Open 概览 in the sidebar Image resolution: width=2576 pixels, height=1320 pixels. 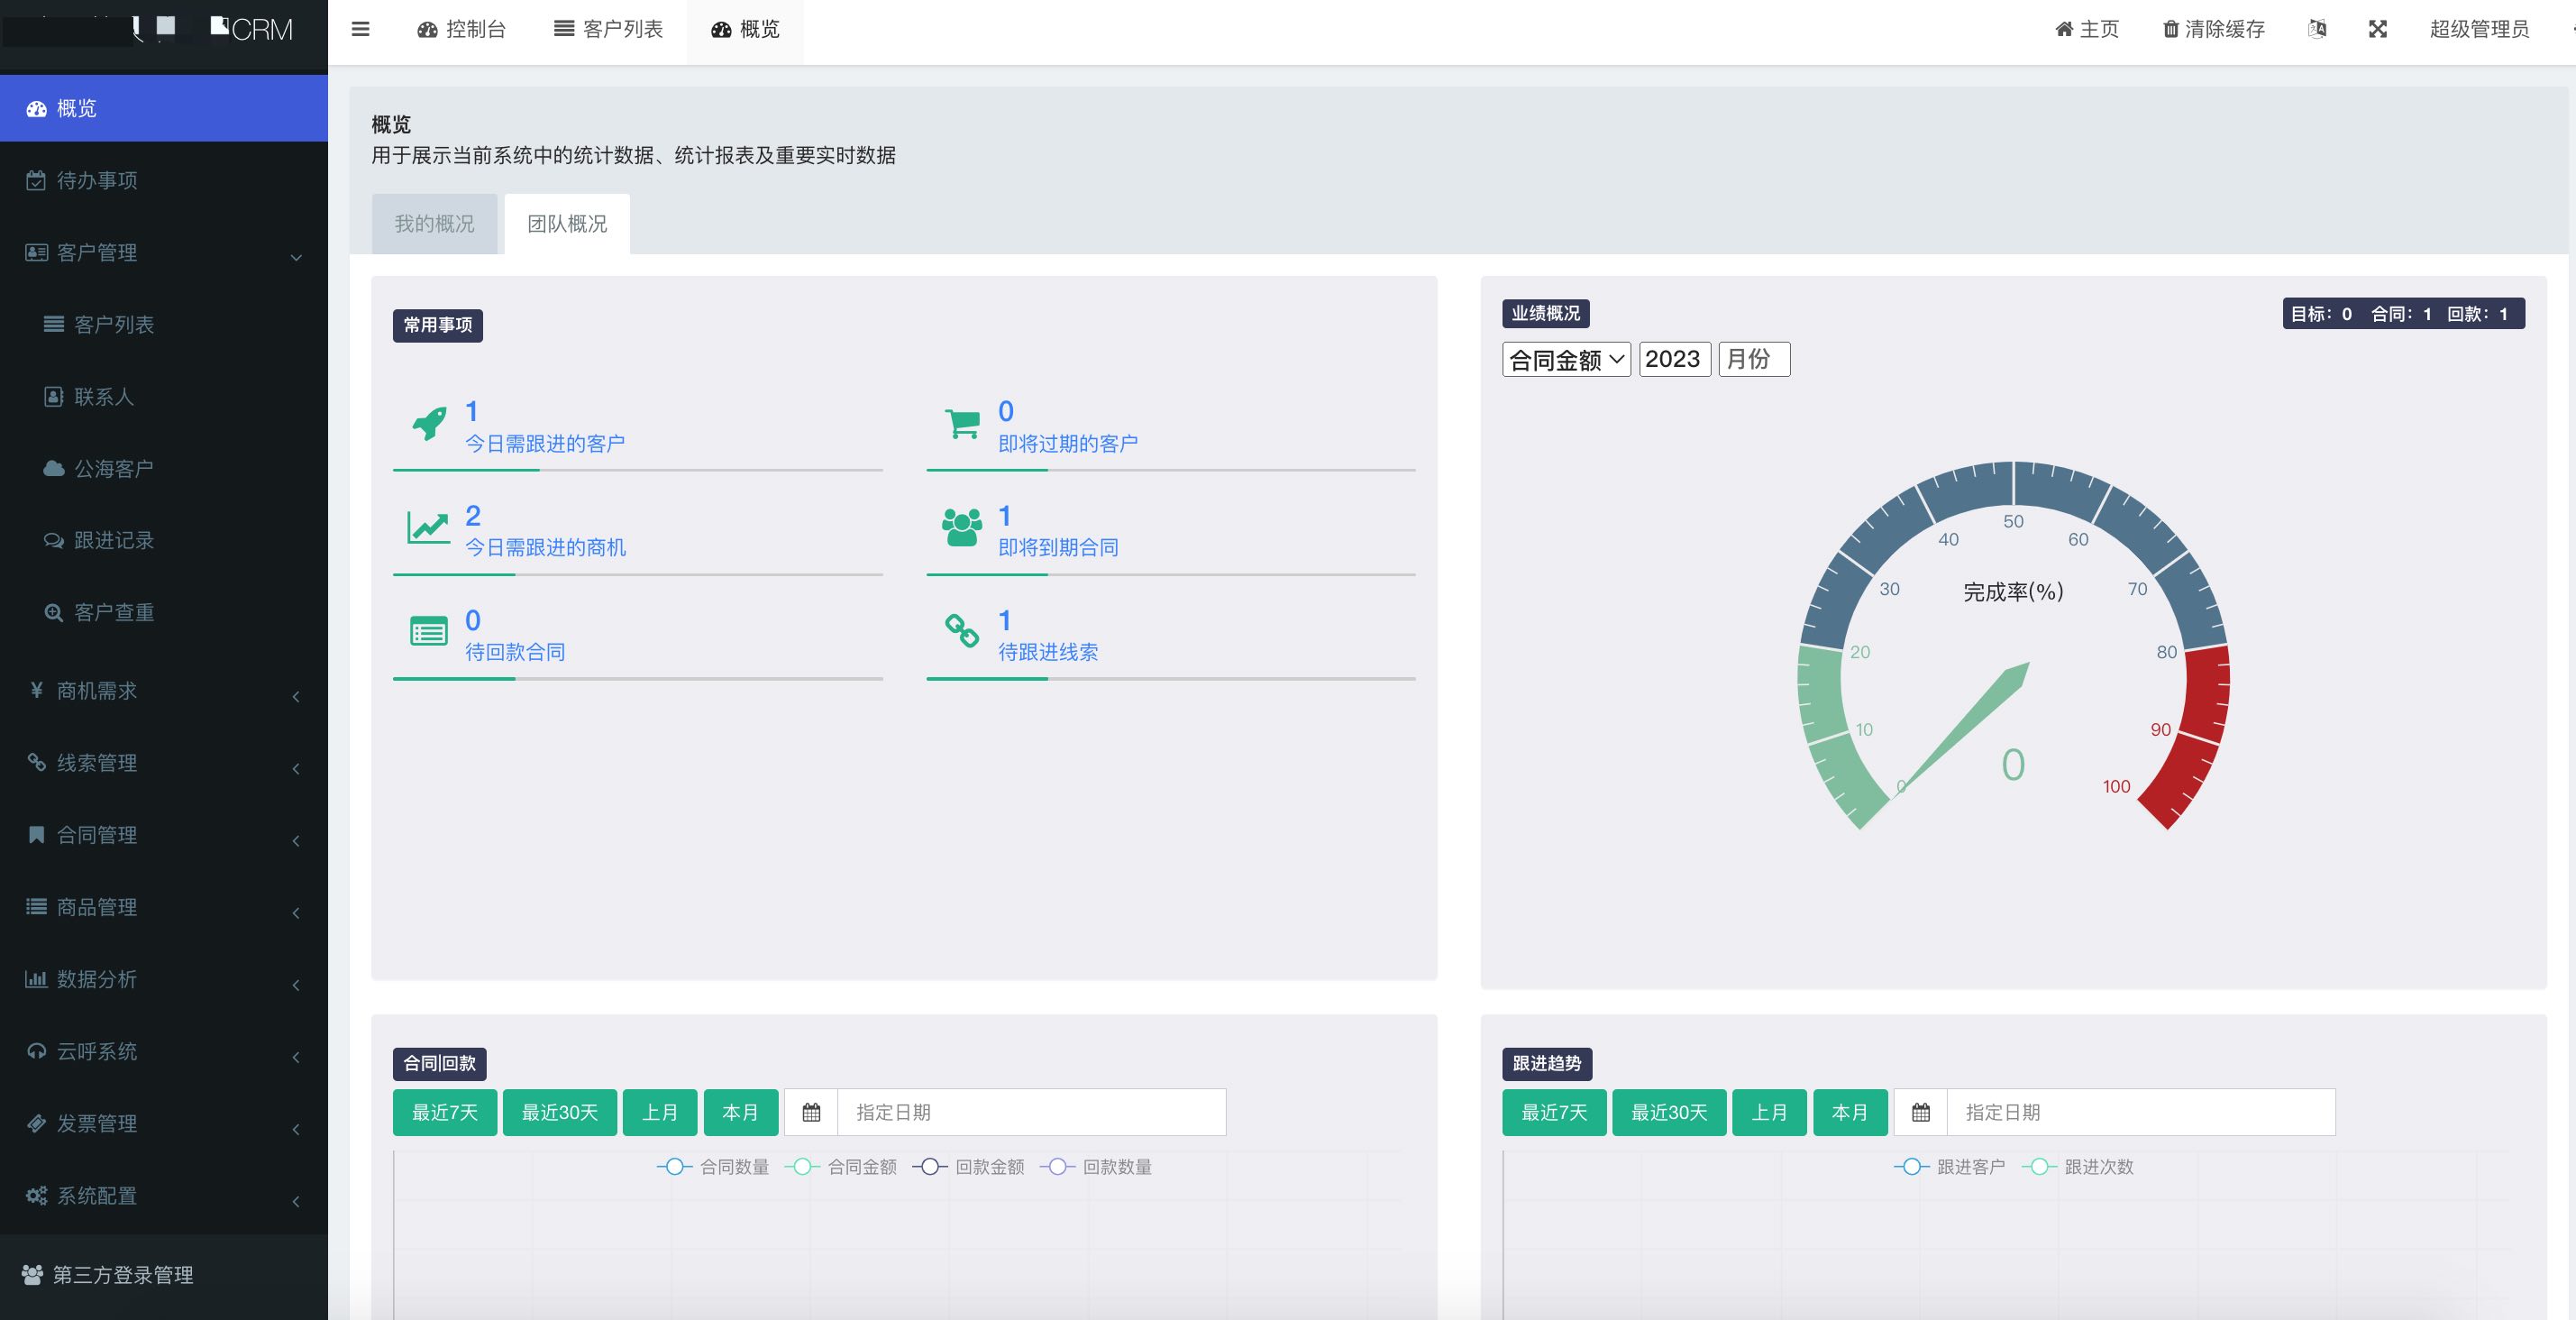(x=164, y=108)
